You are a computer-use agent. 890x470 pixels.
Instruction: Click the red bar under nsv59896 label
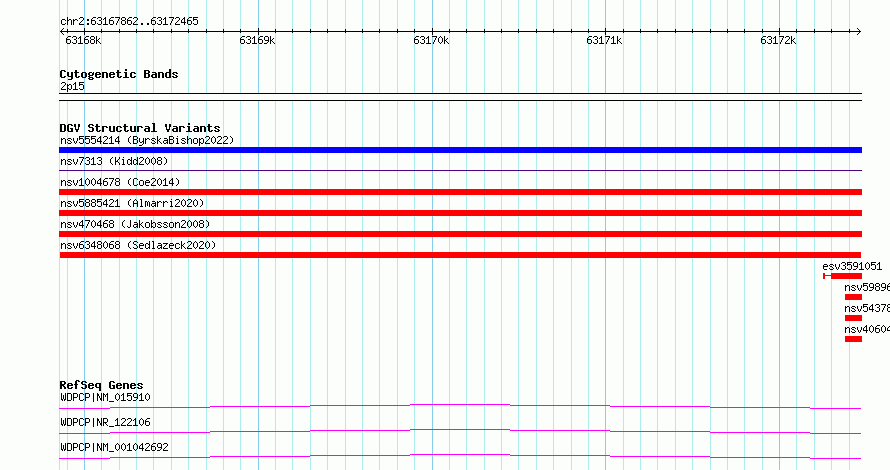853,297
